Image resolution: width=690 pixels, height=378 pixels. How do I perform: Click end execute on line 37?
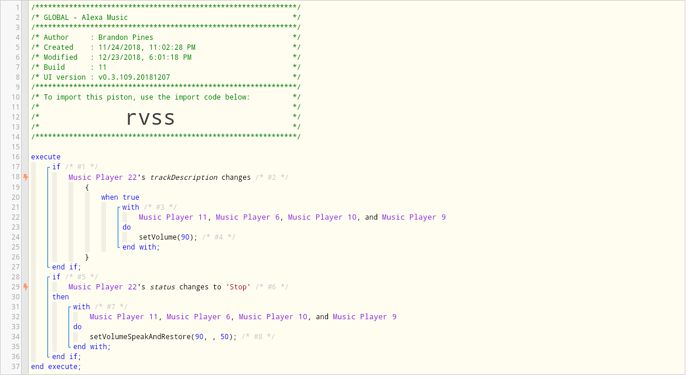[56, 367]
